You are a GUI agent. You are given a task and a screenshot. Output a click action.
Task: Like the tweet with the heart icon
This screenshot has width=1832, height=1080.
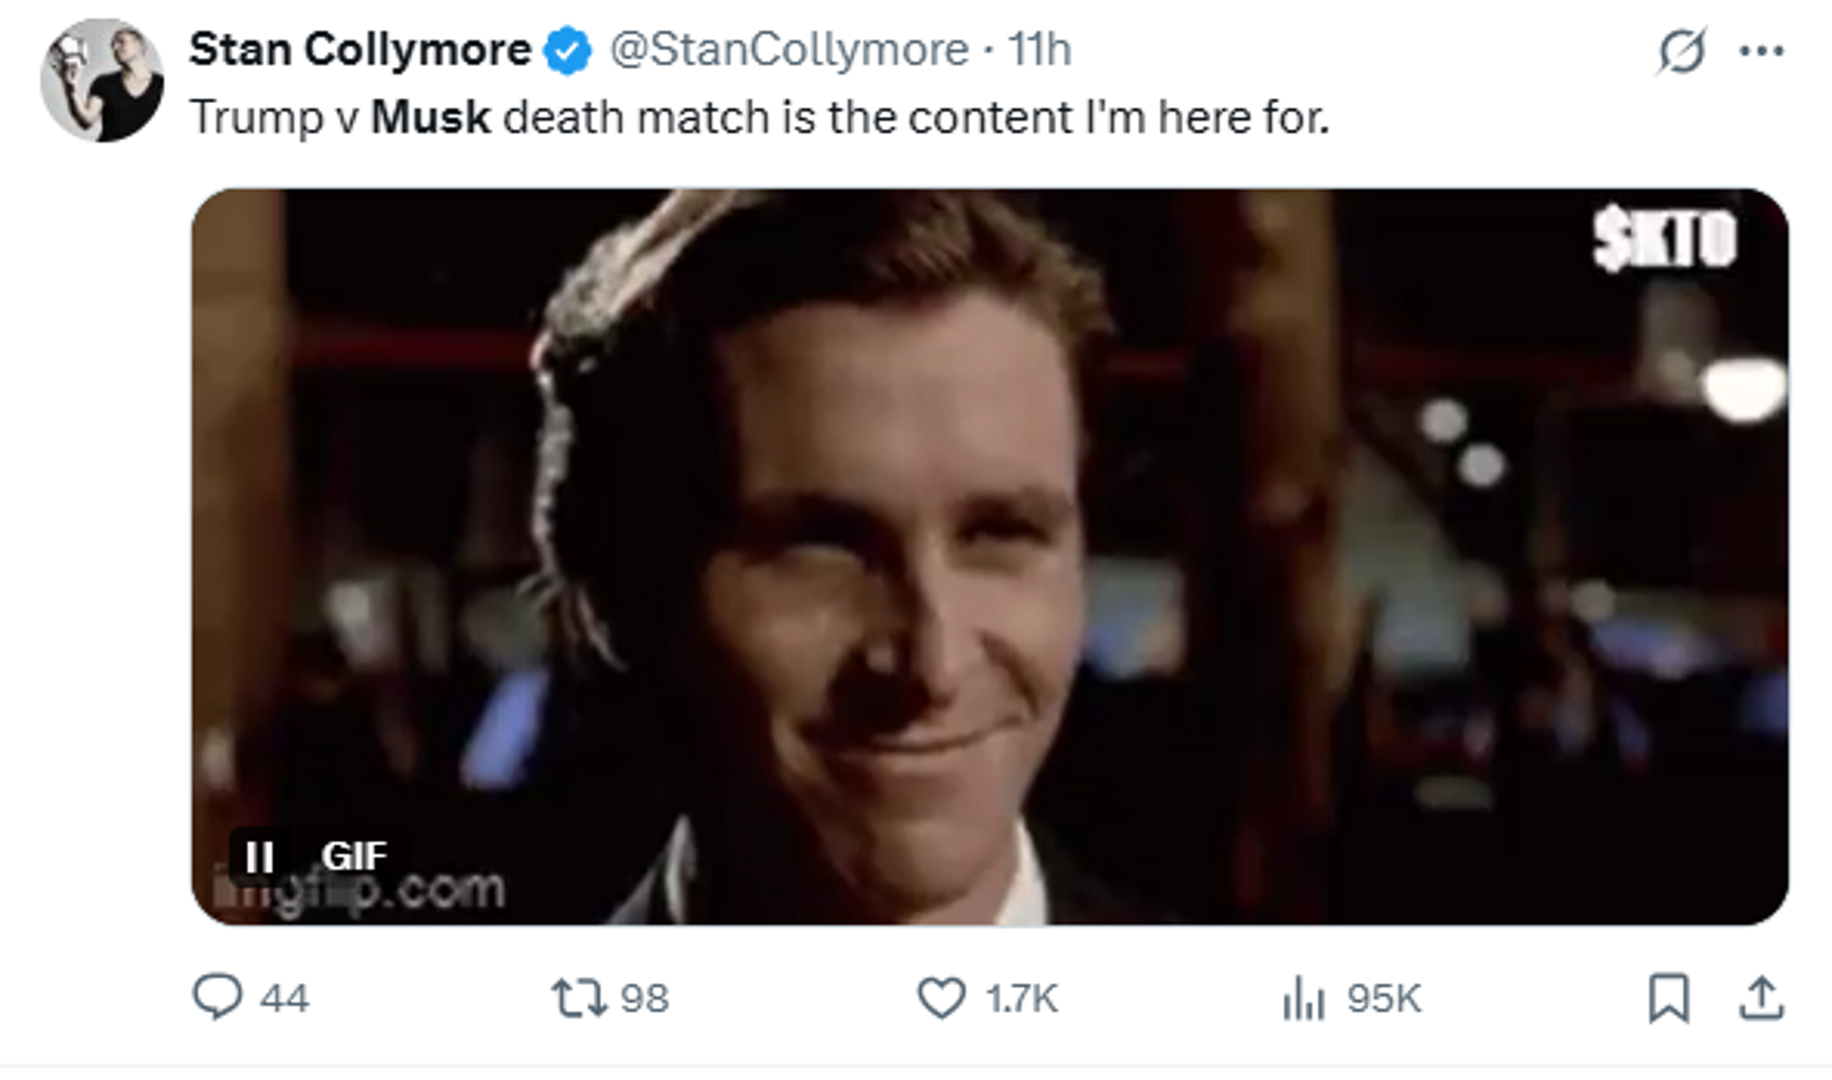[941, 997]
